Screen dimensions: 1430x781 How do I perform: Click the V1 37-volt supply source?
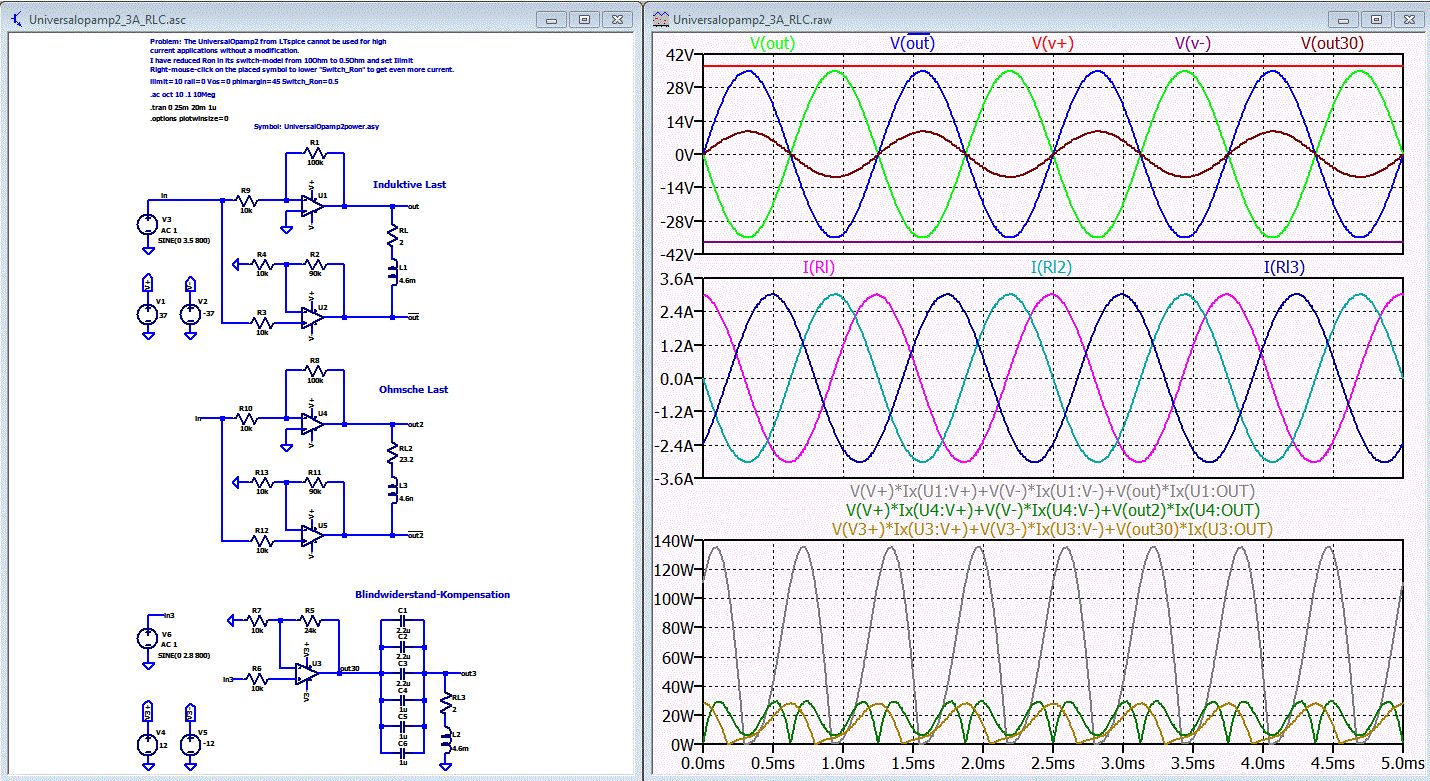click(x=148, y=314)
